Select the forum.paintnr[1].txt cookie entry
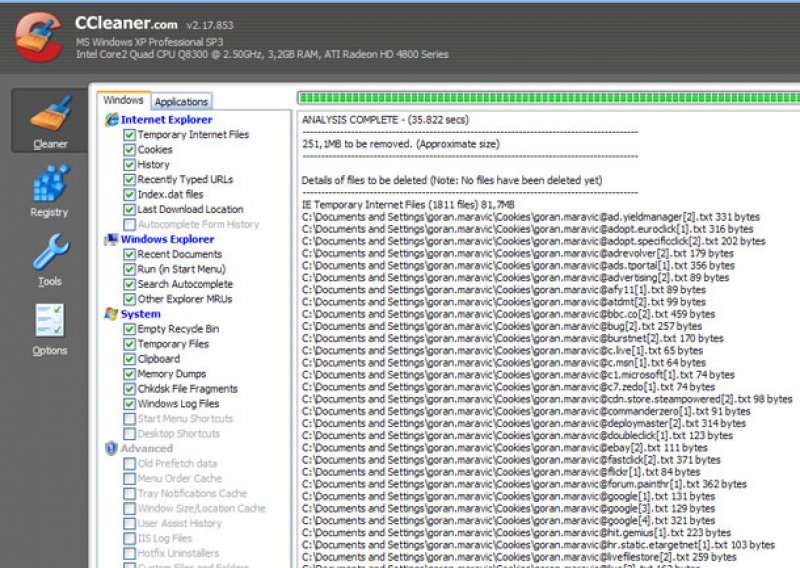800x568 pixels. point(524,484)
